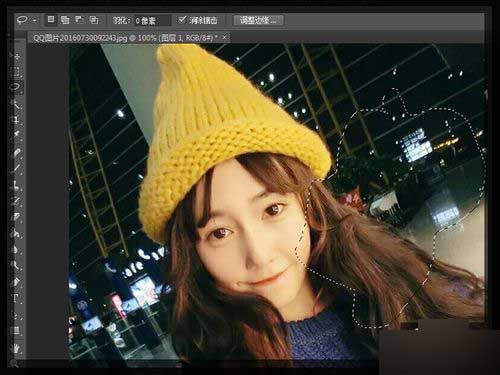Select the Dodge tool
The width and height of the screenshot is (500, 375).
click(16, 265)
